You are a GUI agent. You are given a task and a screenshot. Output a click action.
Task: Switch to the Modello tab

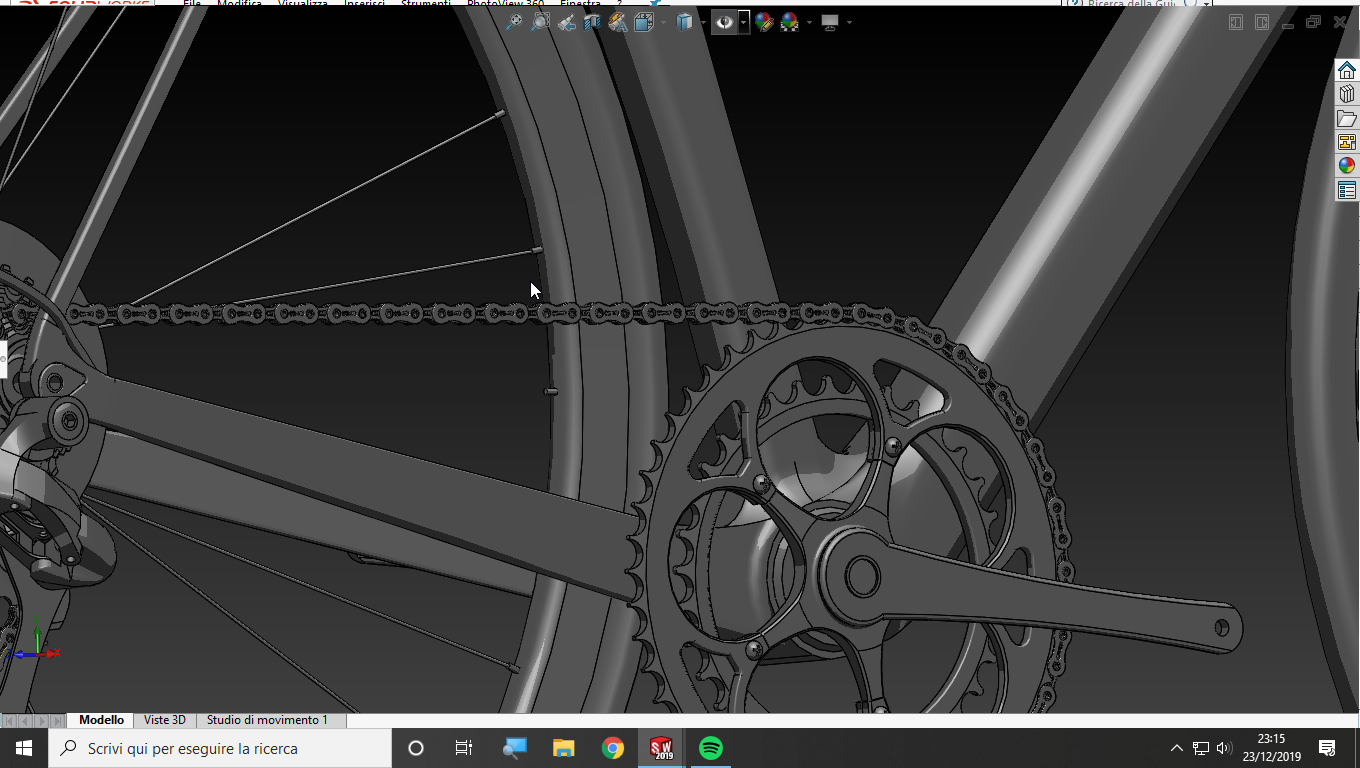tap(101, 720)
